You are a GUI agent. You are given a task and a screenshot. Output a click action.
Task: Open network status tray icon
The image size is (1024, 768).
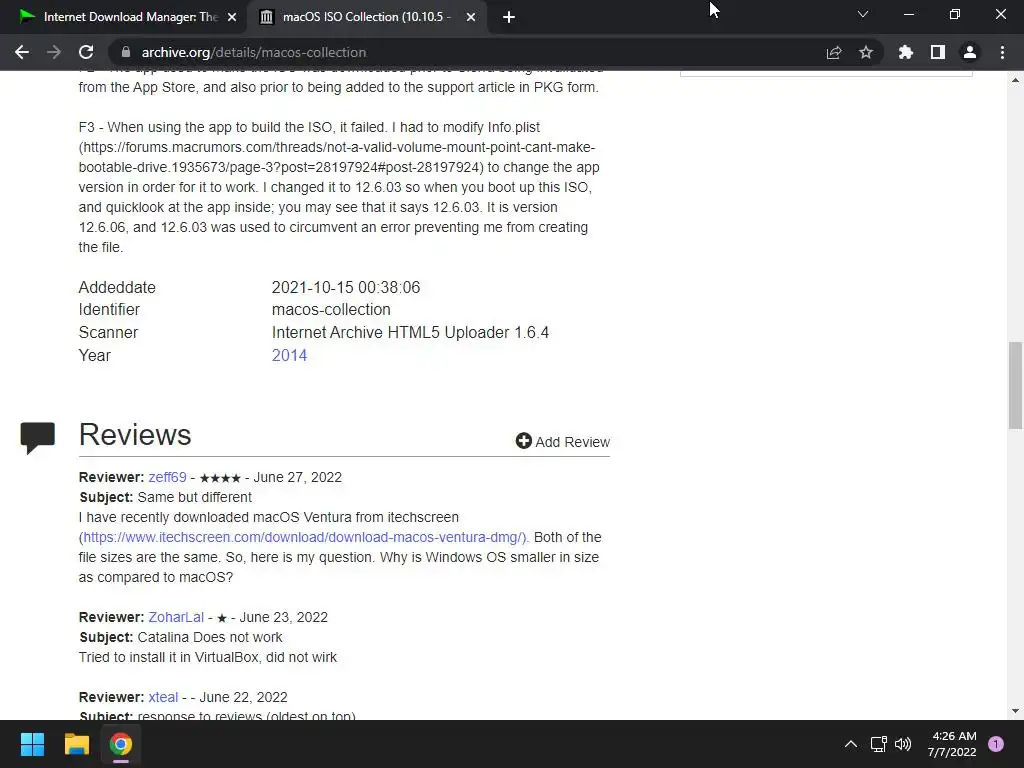pyautogui.click(x=878, y=744)
